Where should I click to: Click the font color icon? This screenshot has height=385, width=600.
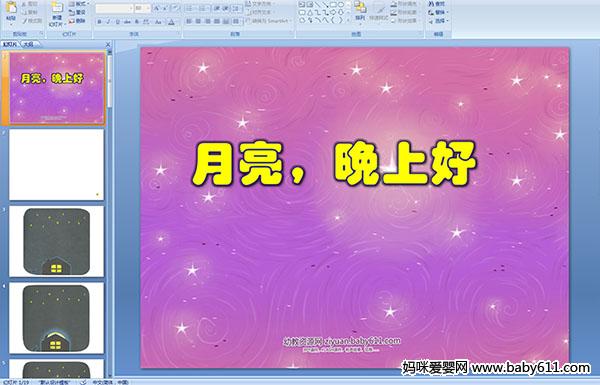pos(171,22)
